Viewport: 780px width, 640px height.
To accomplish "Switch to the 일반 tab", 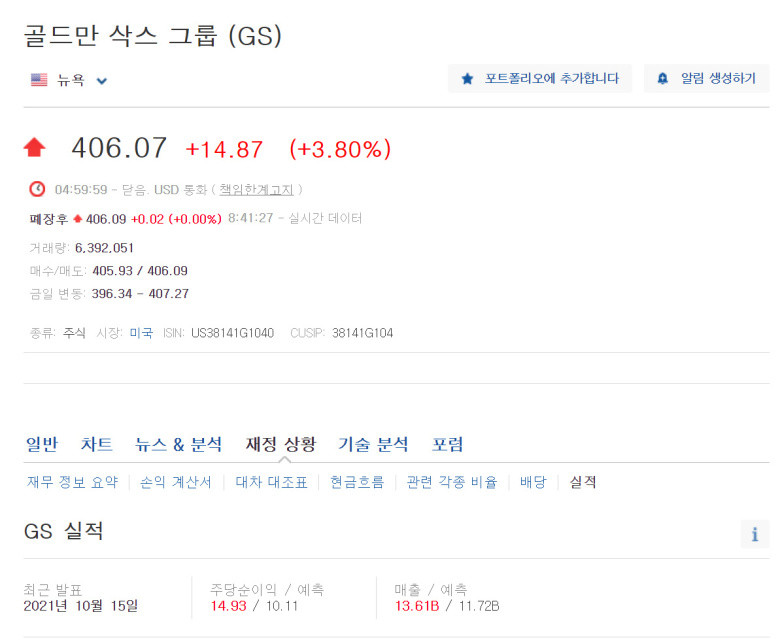I will pos(42,444).
